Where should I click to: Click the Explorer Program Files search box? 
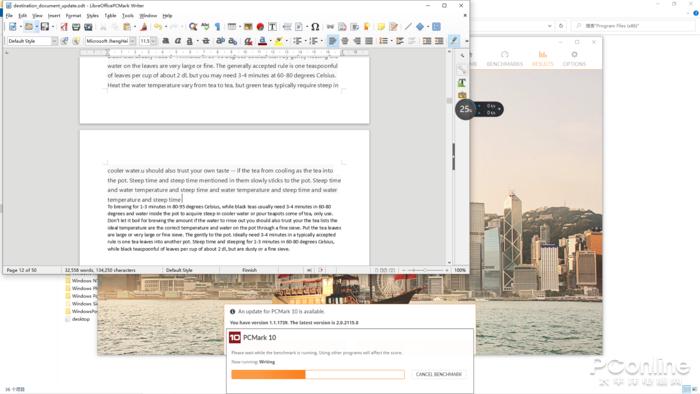click(633, 26)
